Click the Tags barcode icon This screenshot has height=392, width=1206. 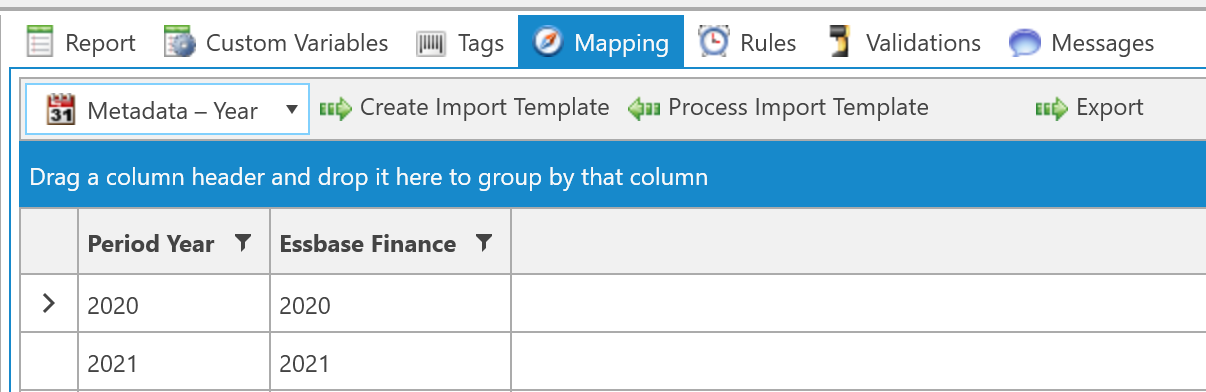[431, 44]
